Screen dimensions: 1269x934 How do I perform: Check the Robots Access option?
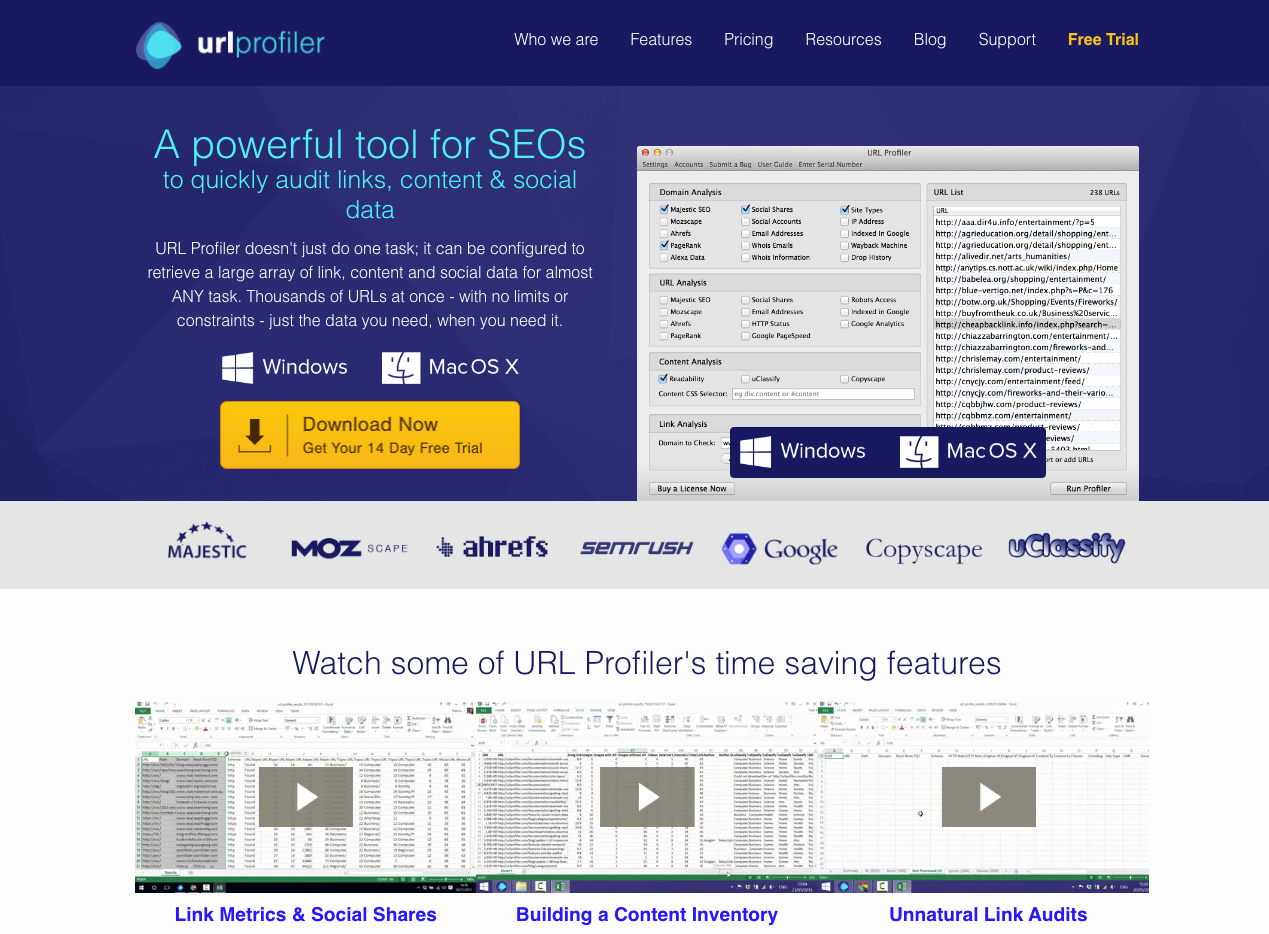(845, 300)
